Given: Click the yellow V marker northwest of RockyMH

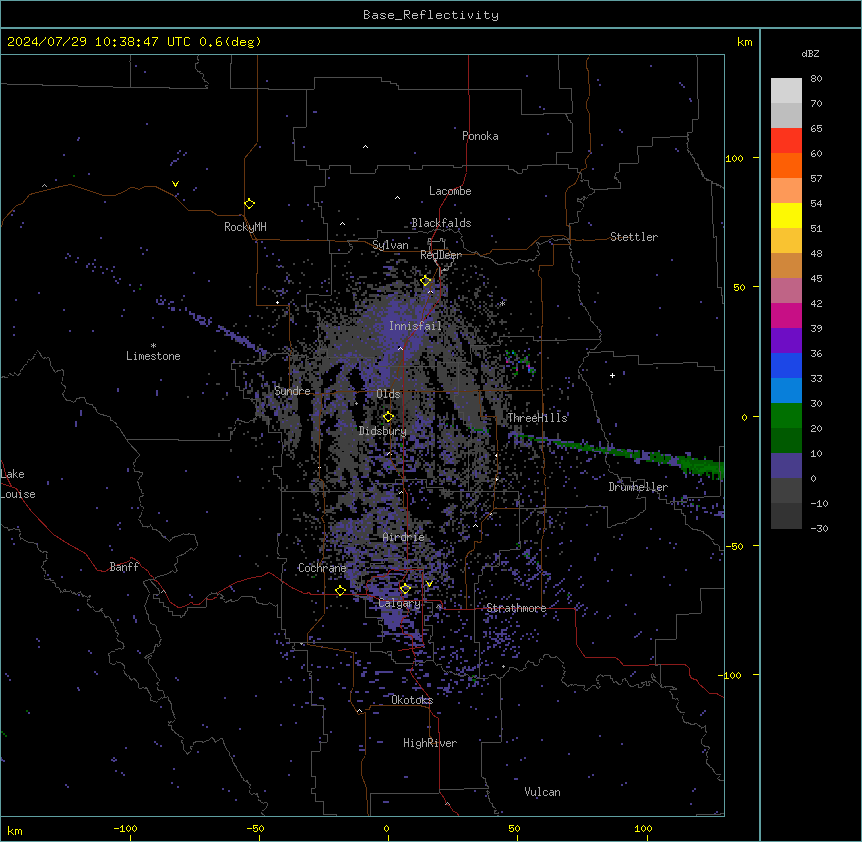Looking at the screenshot, I should coord(175,184).
